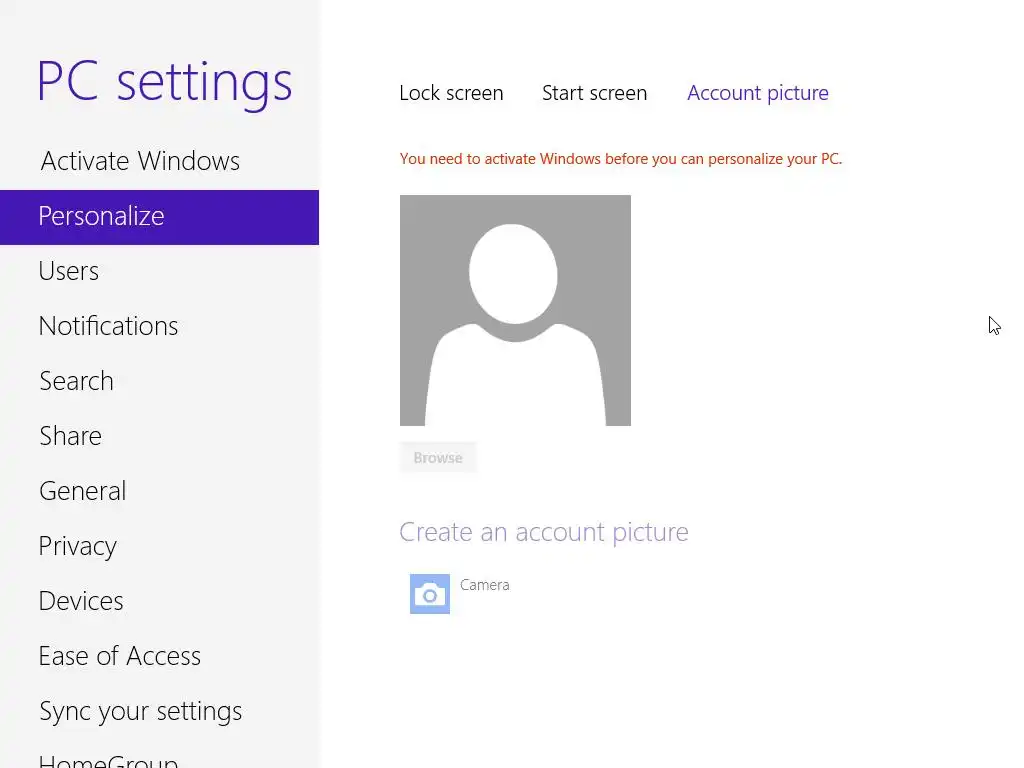Open HomeGroup settings

[x=108, y=760]
